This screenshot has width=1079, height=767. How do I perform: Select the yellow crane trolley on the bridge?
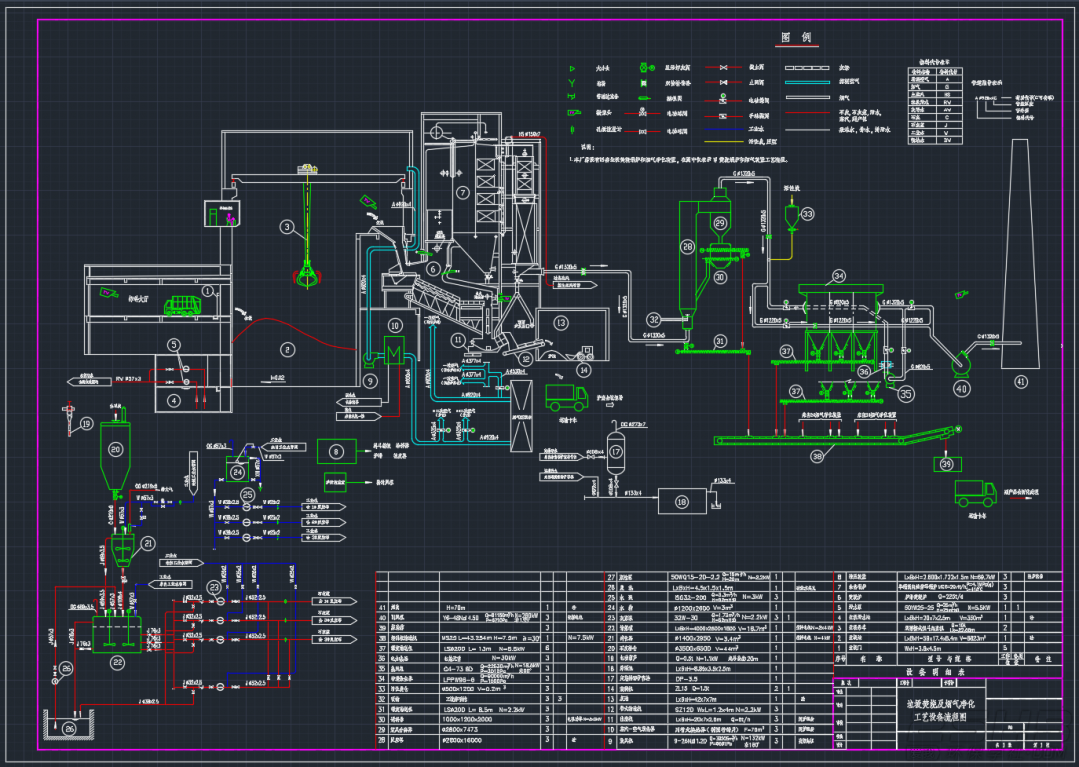(307, 168)
